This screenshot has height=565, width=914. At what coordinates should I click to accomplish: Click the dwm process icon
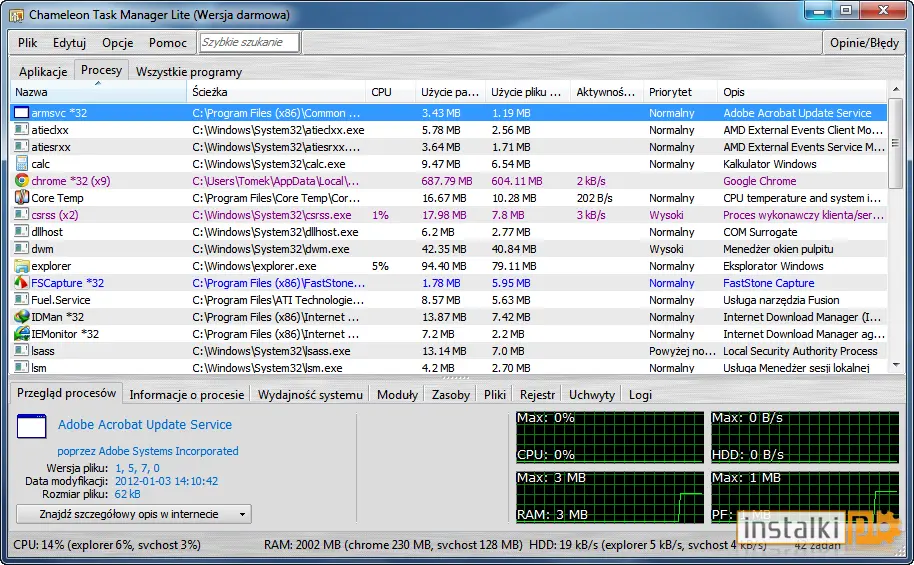tap(22, 248)
